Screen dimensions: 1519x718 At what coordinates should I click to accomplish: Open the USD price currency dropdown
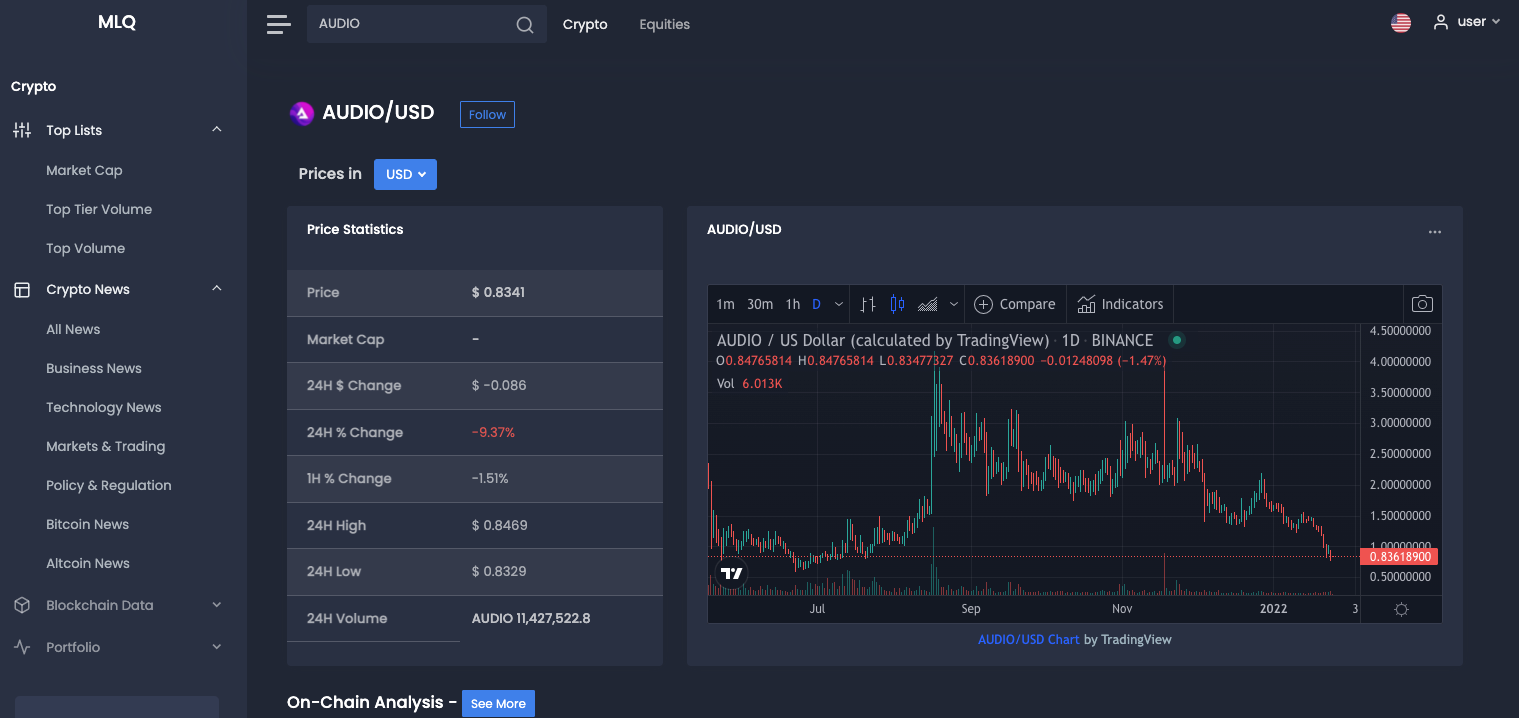pyautogui.click(x=405, y=174)
